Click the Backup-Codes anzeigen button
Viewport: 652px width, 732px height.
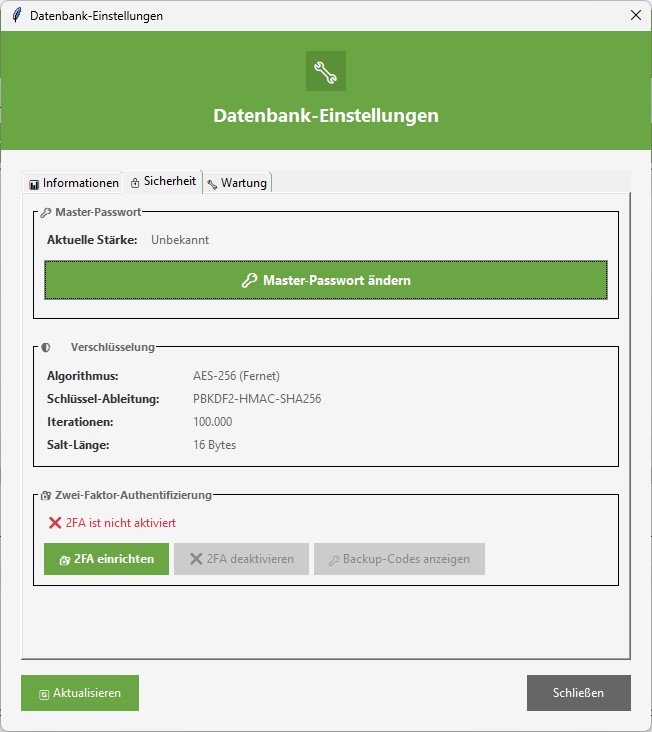[x=400, y=559]
